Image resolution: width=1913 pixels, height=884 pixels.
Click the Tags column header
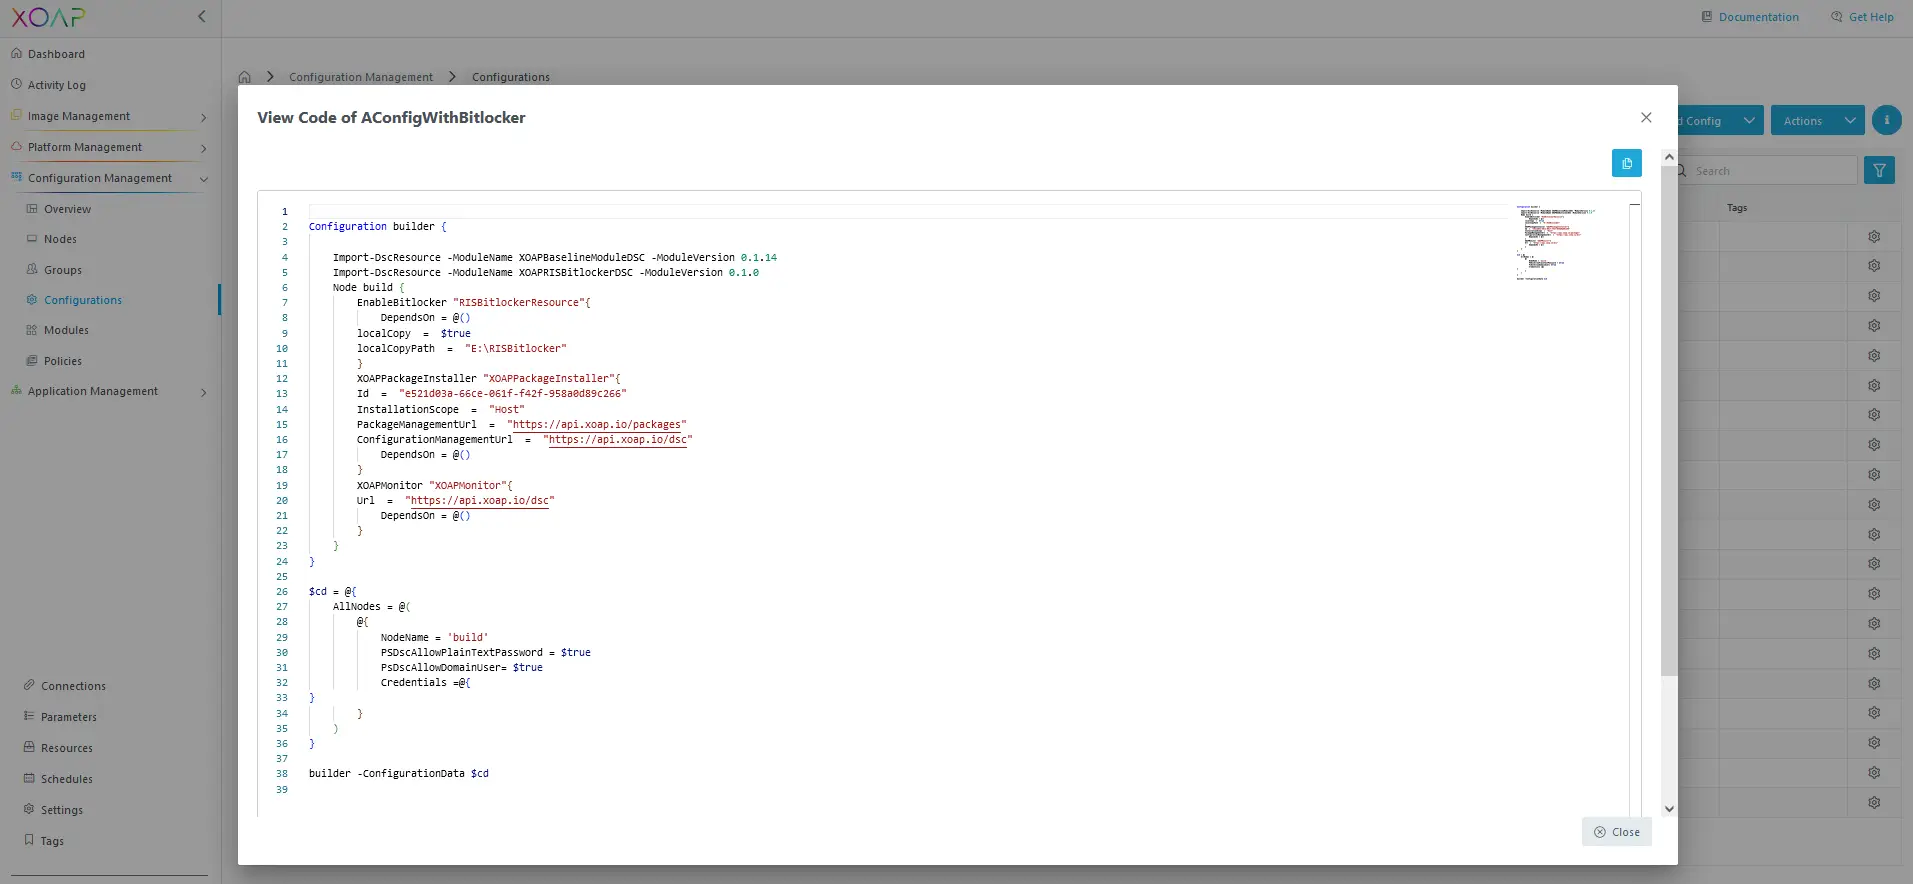pyautogui.click(x=1737, y=208)
